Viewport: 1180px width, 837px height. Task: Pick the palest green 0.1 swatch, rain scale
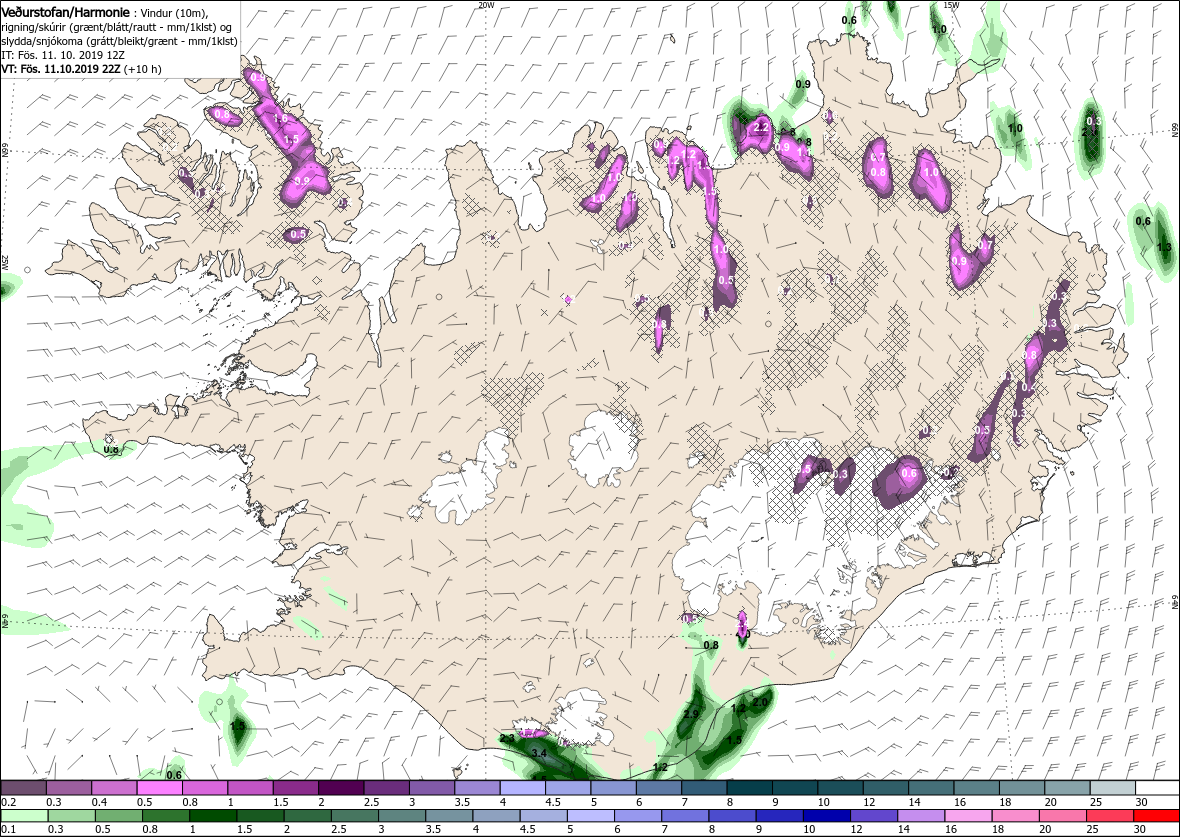tap(25, 816)
